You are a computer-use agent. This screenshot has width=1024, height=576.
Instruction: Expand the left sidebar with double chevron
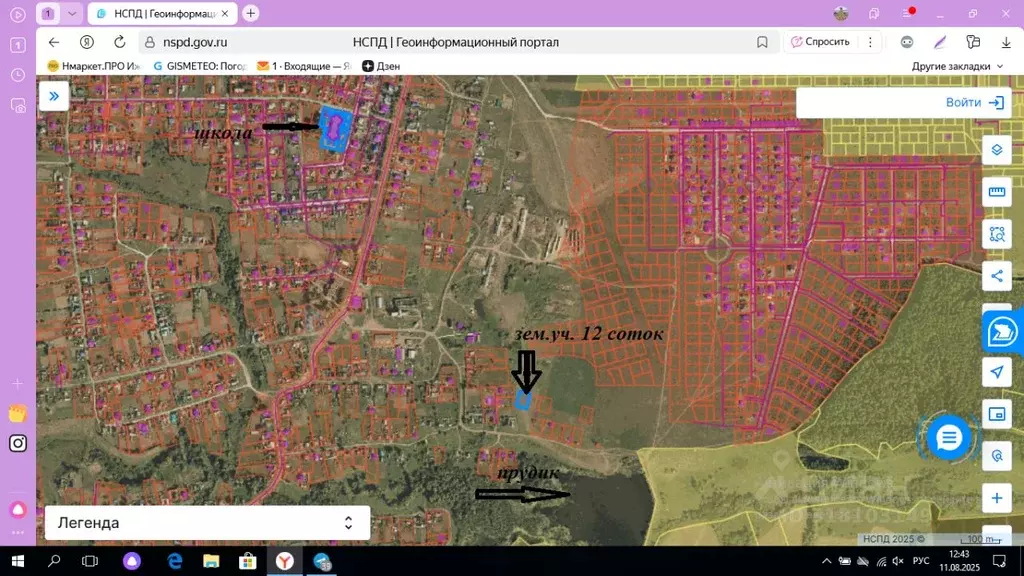53,96
